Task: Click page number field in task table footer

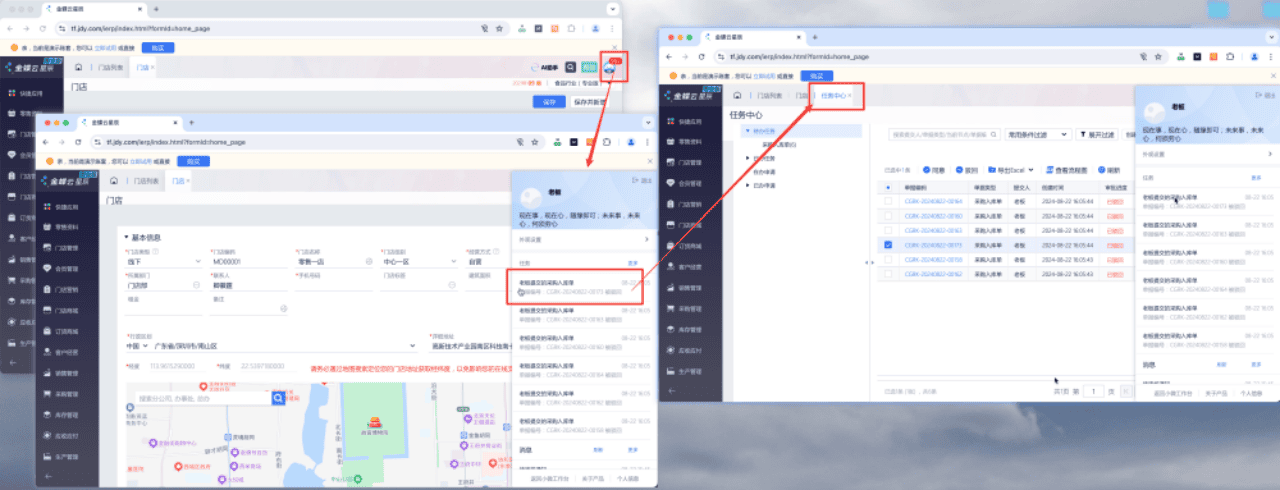Action: [1095, 391]
